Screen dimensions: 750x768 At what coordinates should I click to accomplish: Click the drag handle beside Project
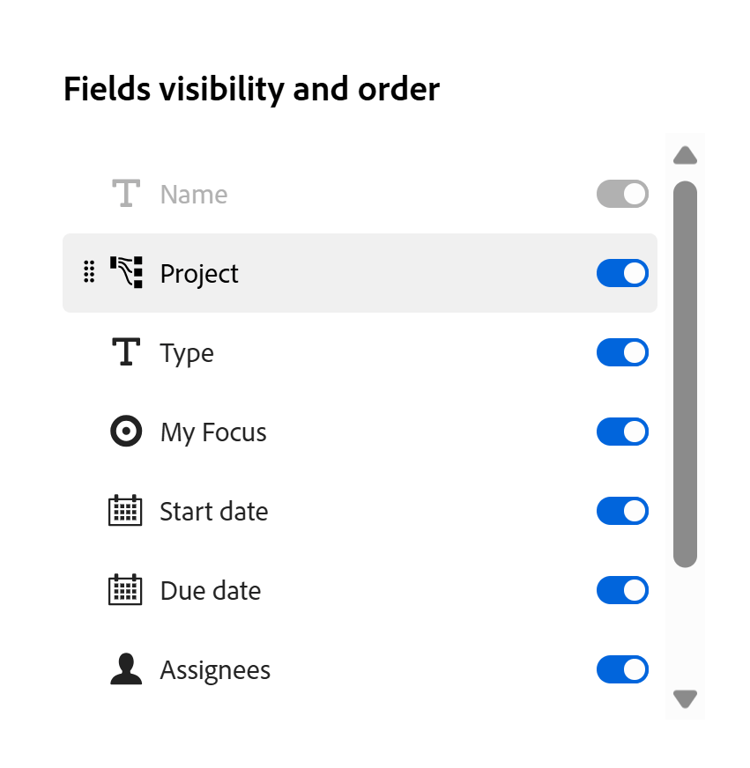point(89,273)
